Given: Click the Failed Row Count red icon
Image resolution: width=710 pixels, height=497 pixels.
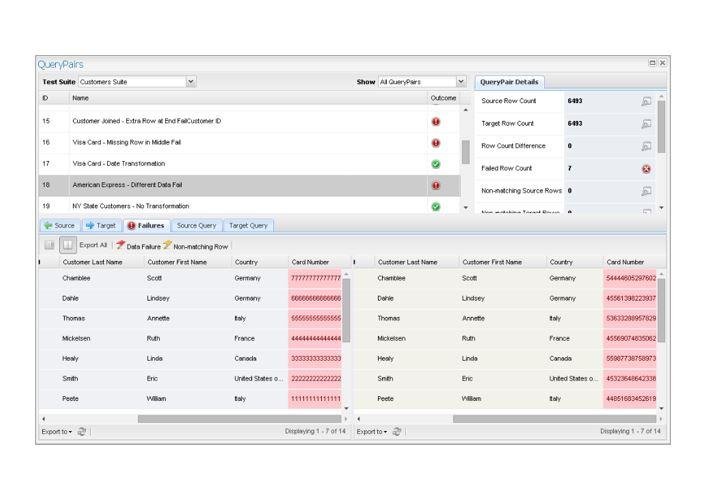Looking at the screenshot, I should click(646, 169).
